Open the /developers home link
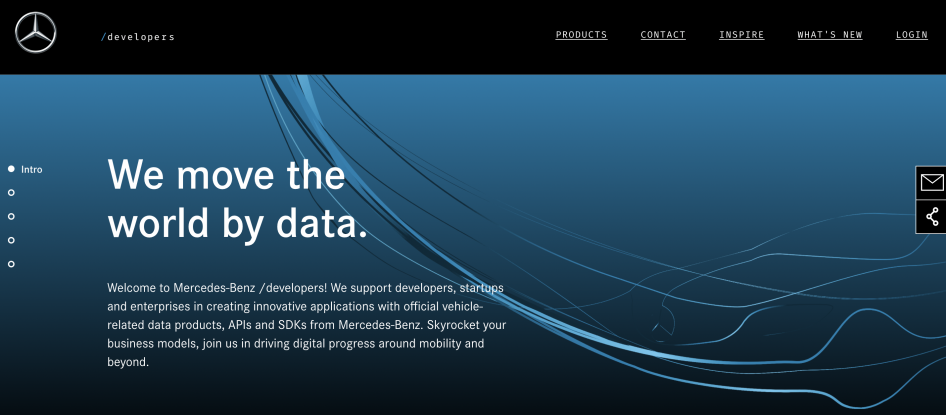The height and width of the screenshot is (415, 946). (x=138, y=37)
